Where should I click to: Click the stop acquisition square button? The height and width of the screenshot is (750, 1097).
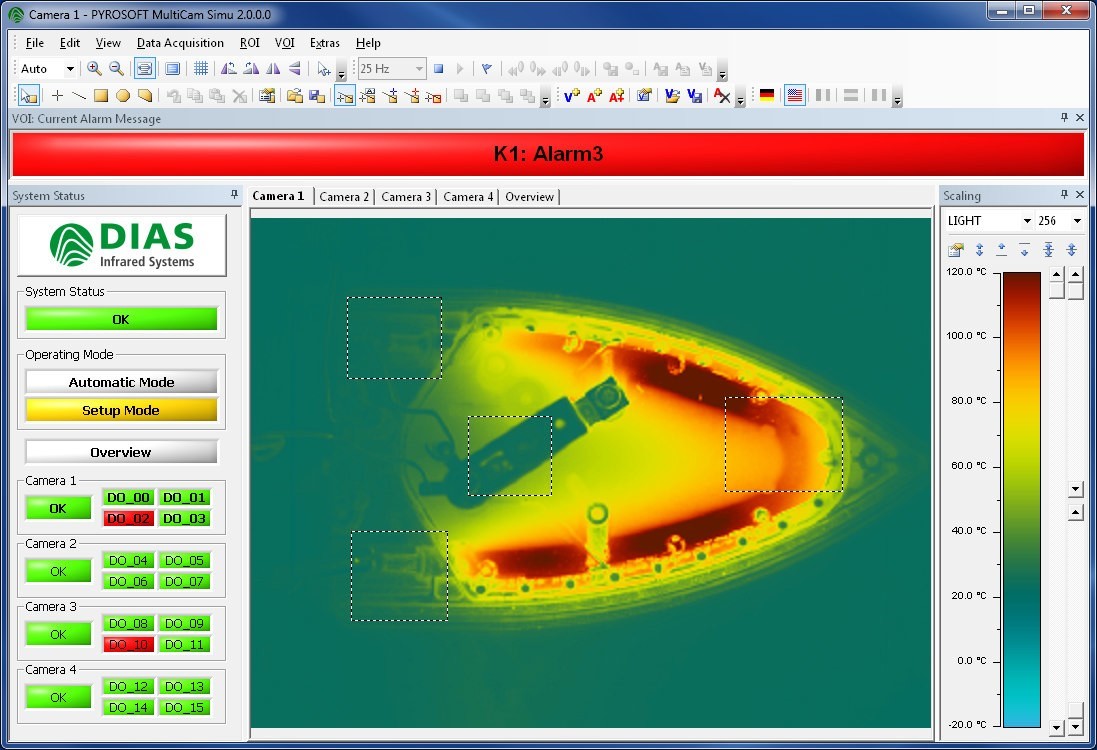pyautogui.click(x=438, y=69)
